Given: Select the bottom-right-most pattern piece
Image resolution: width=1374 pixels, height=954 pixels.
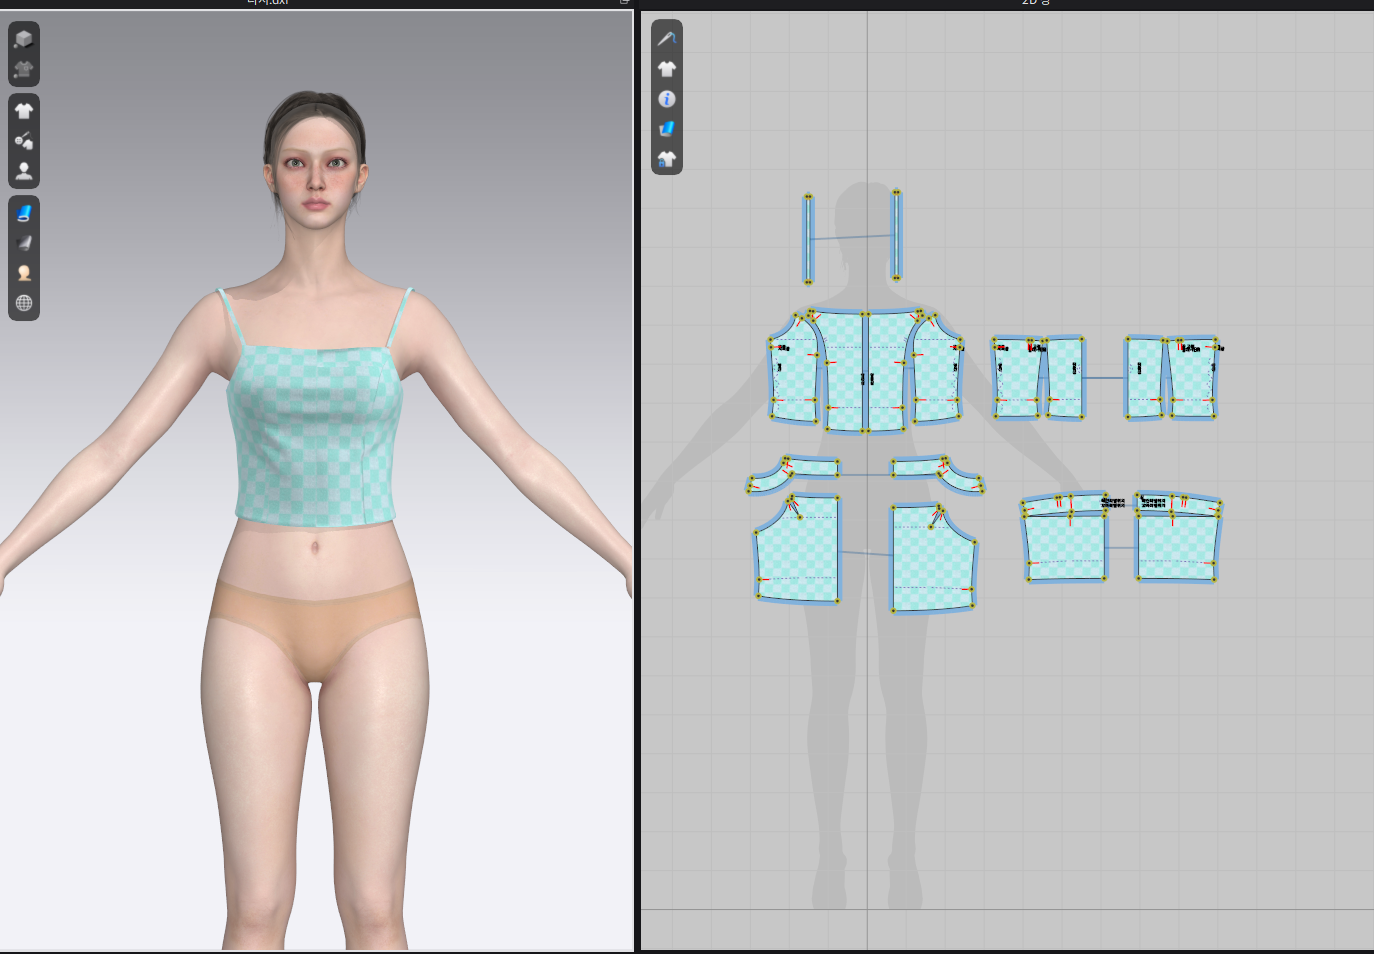Looking at the screenshot, I should click(1178, 545).
